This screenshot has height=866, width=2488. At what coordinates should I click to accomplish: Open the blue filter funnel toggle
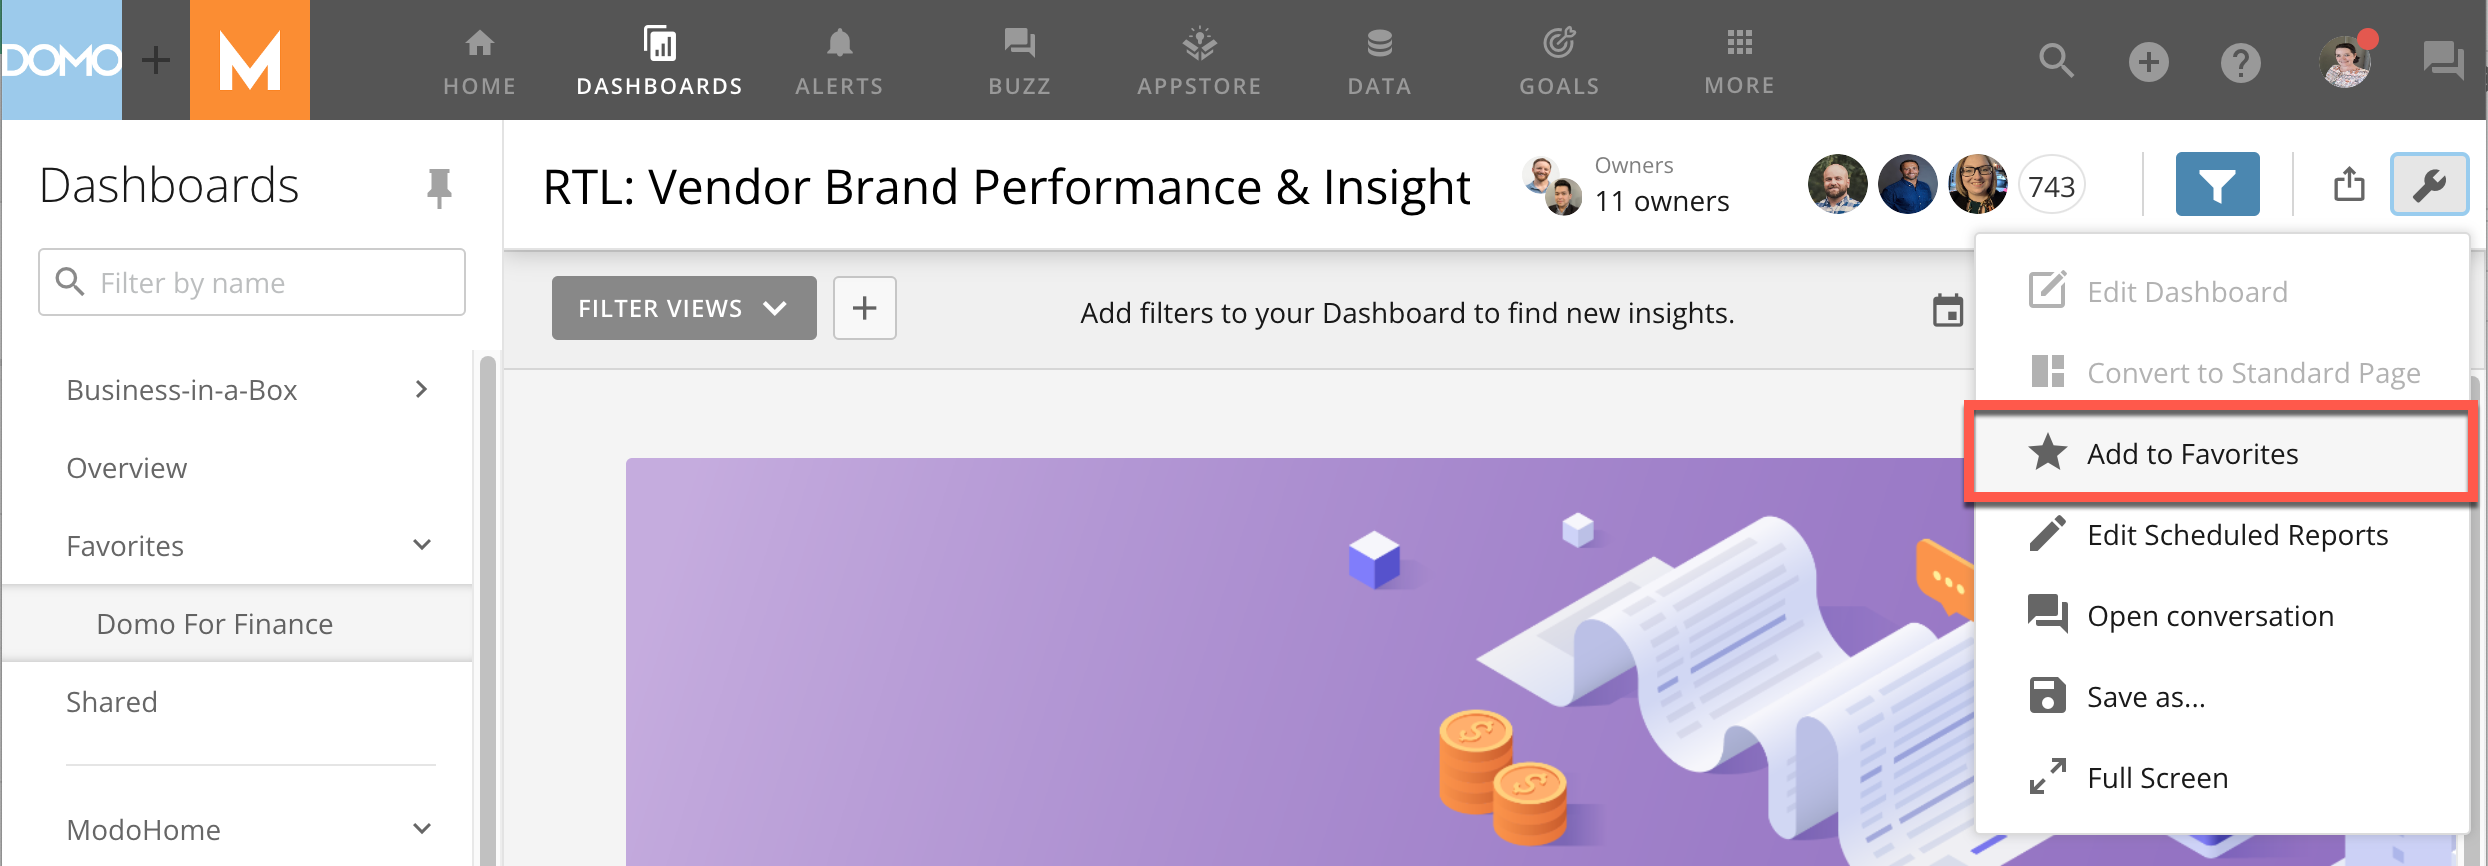point(2217,184)
